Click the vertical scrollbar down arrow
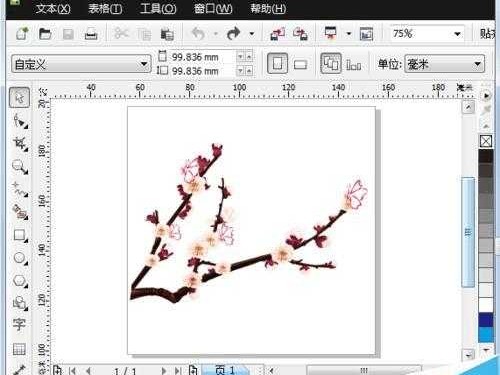The width and height of the screenshot is (500, 375). pos(469,355)
